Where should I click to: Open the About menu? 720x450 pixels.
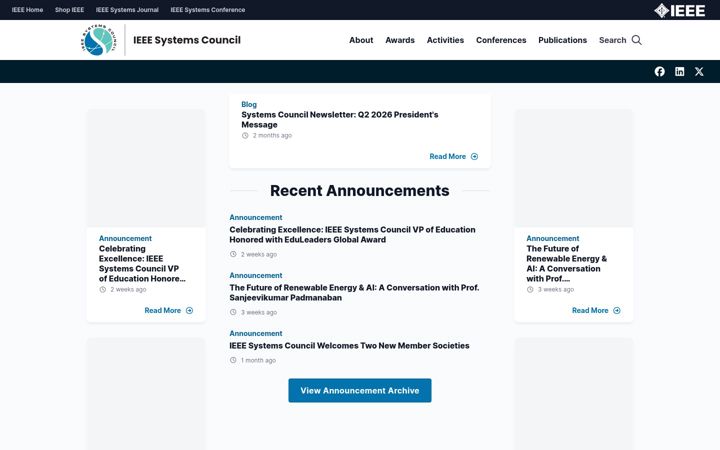pyautogui.click(x=361, y=40)
